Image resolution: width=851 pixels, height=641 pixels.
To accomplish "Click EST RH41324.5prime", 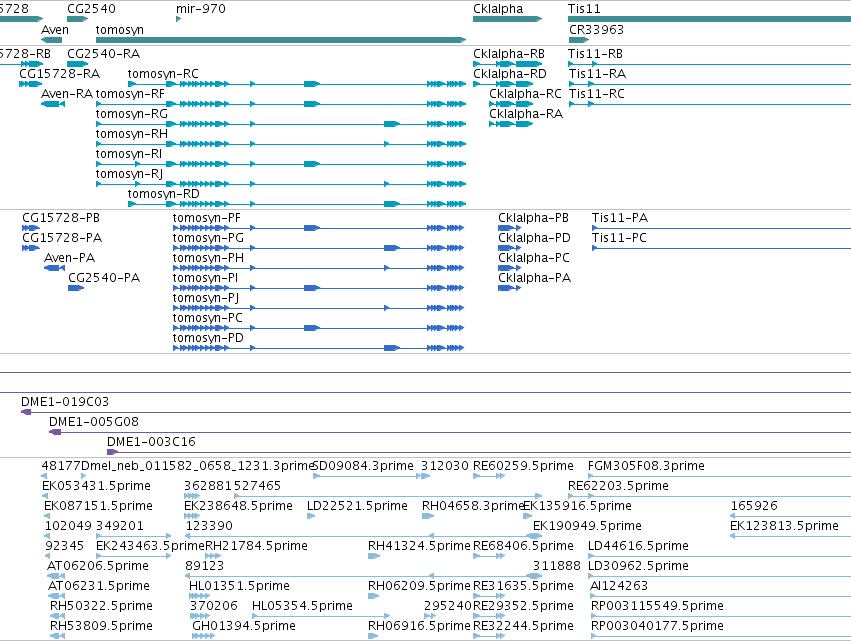I will coord(419,545).
